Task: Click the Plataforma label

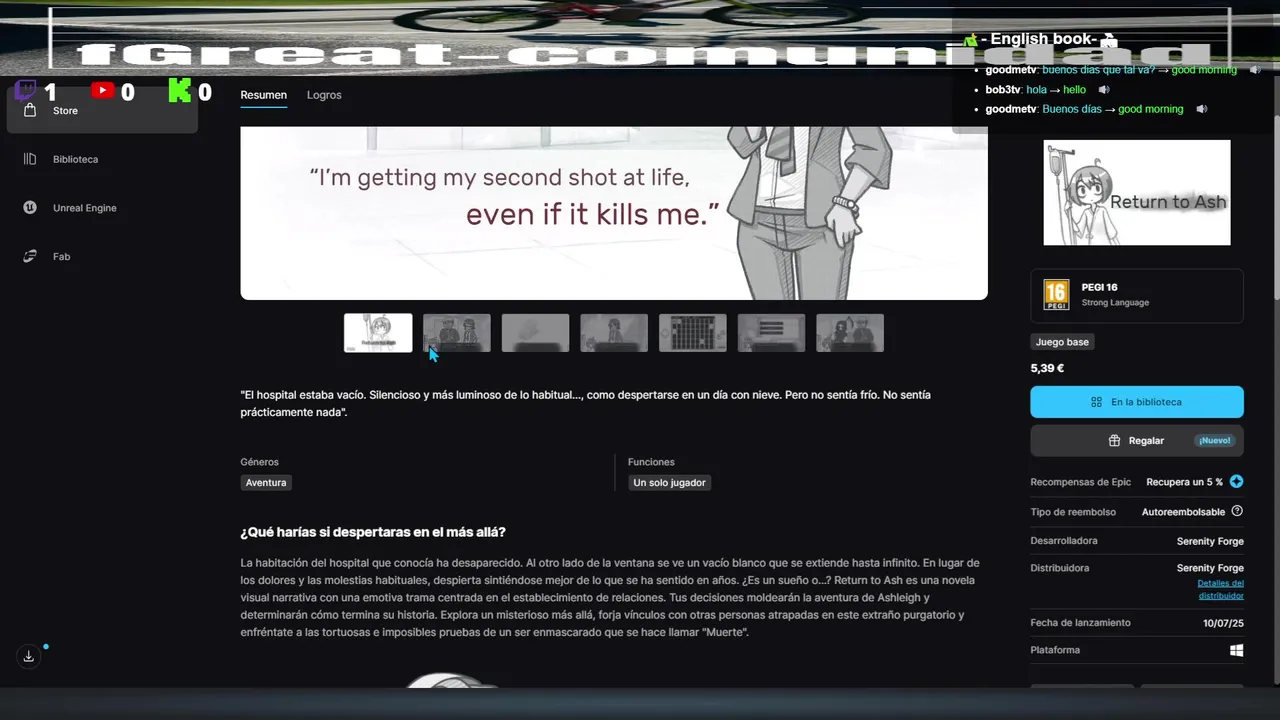Action: click(x=1055, y=650)
